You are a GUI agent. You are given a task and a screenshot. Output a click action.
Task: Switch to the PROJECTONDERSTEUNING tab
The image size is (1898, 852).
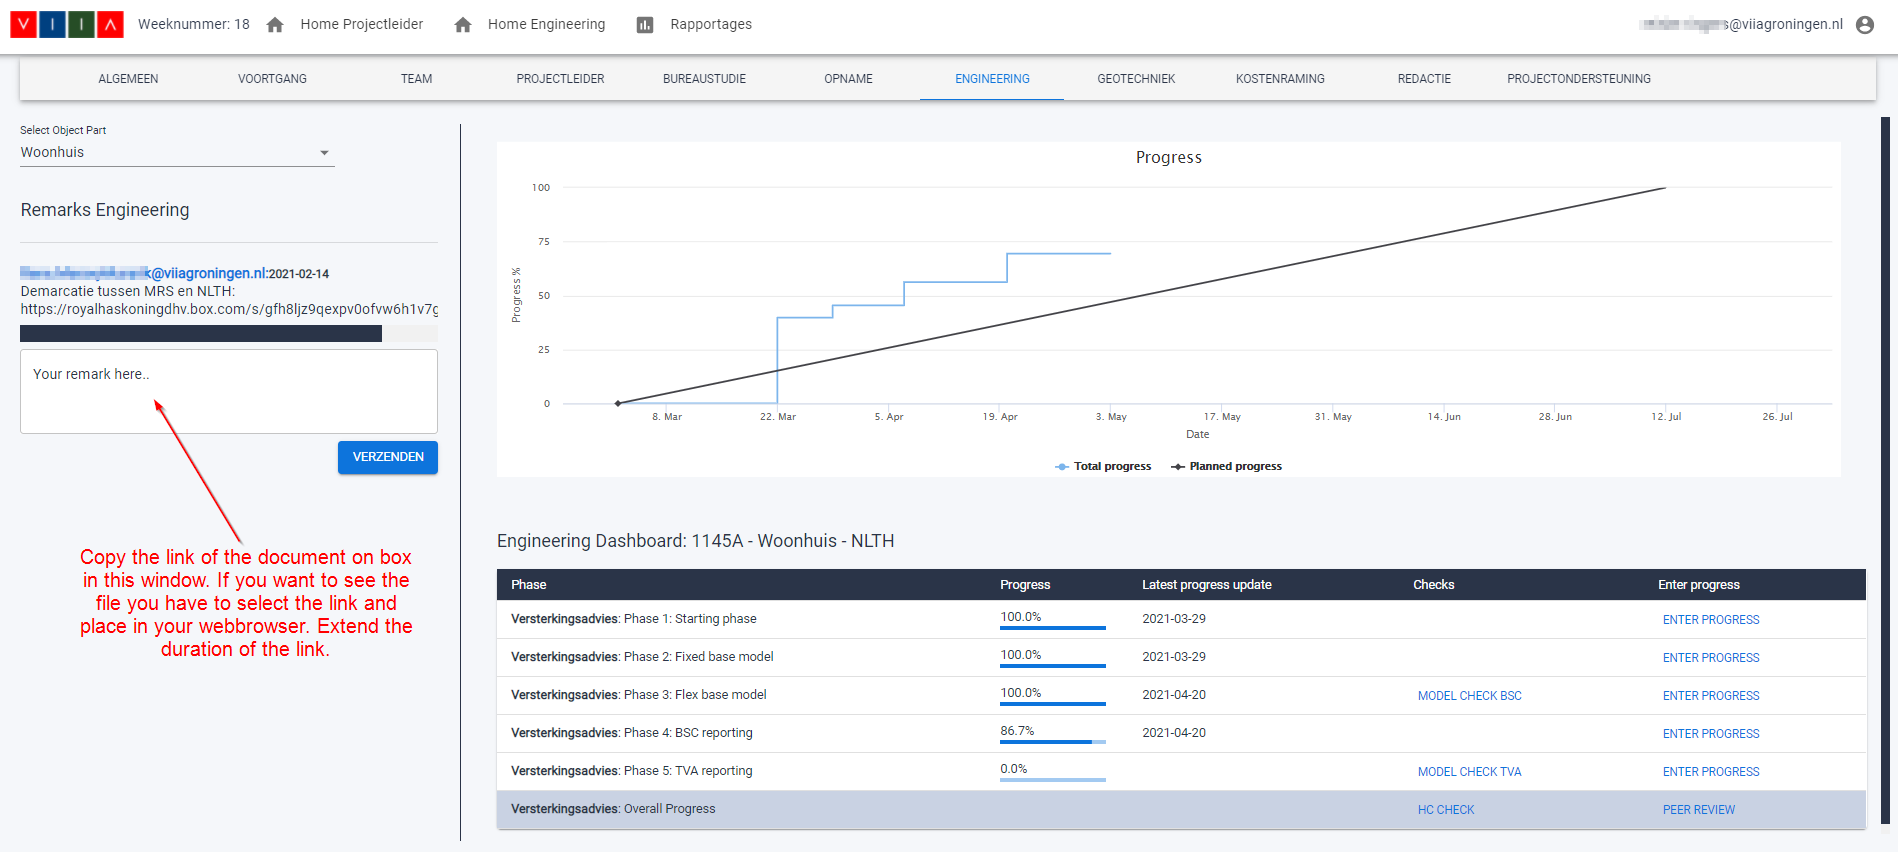(x=1579, y=79)
